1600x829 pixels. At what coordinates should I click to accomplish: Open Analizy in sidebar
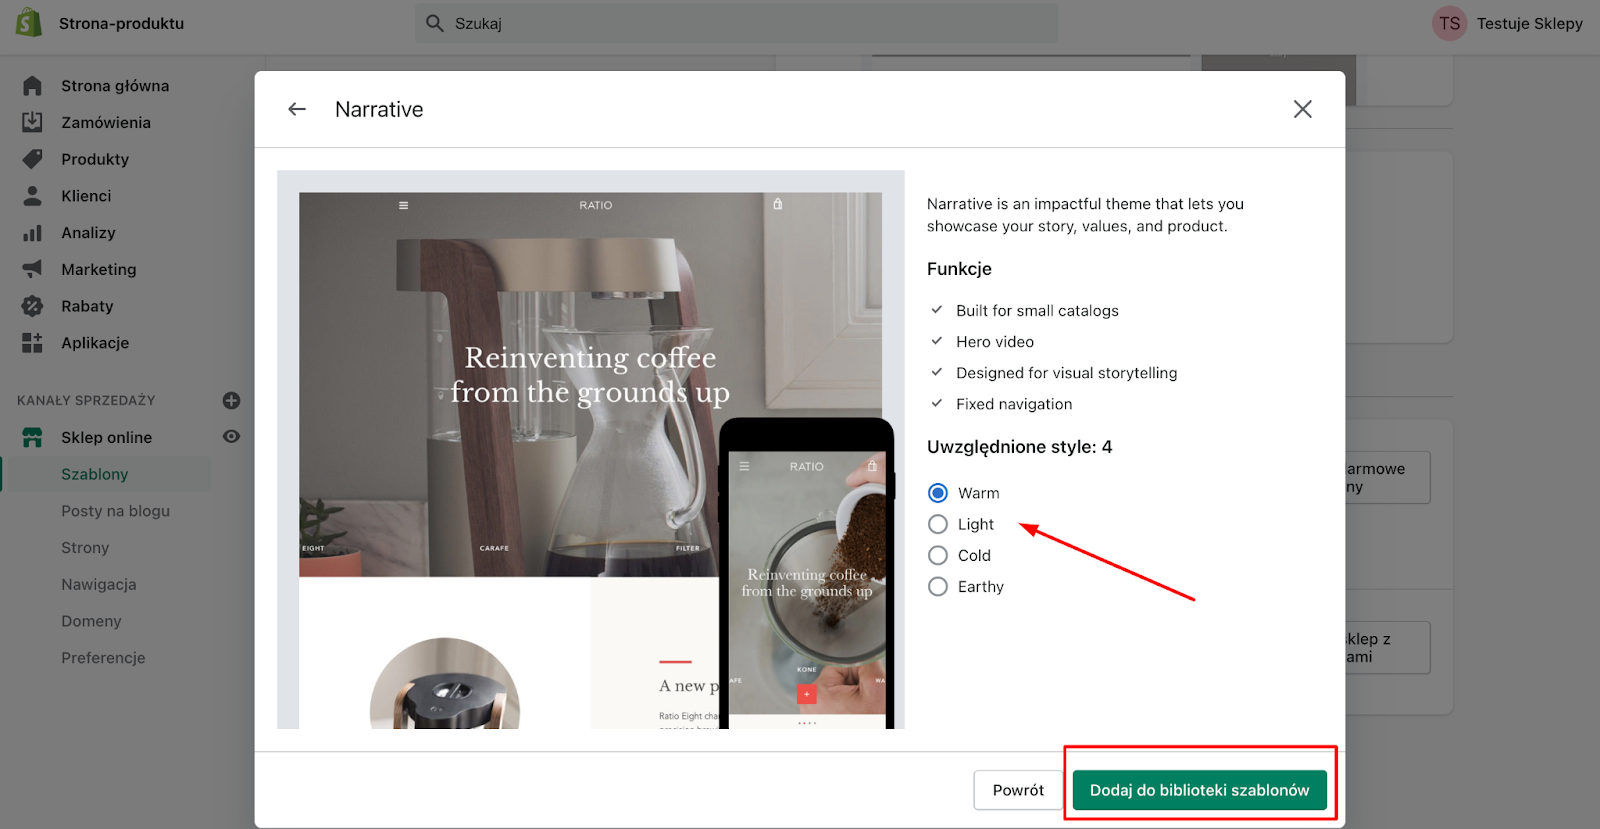click(x=88, y=233)
